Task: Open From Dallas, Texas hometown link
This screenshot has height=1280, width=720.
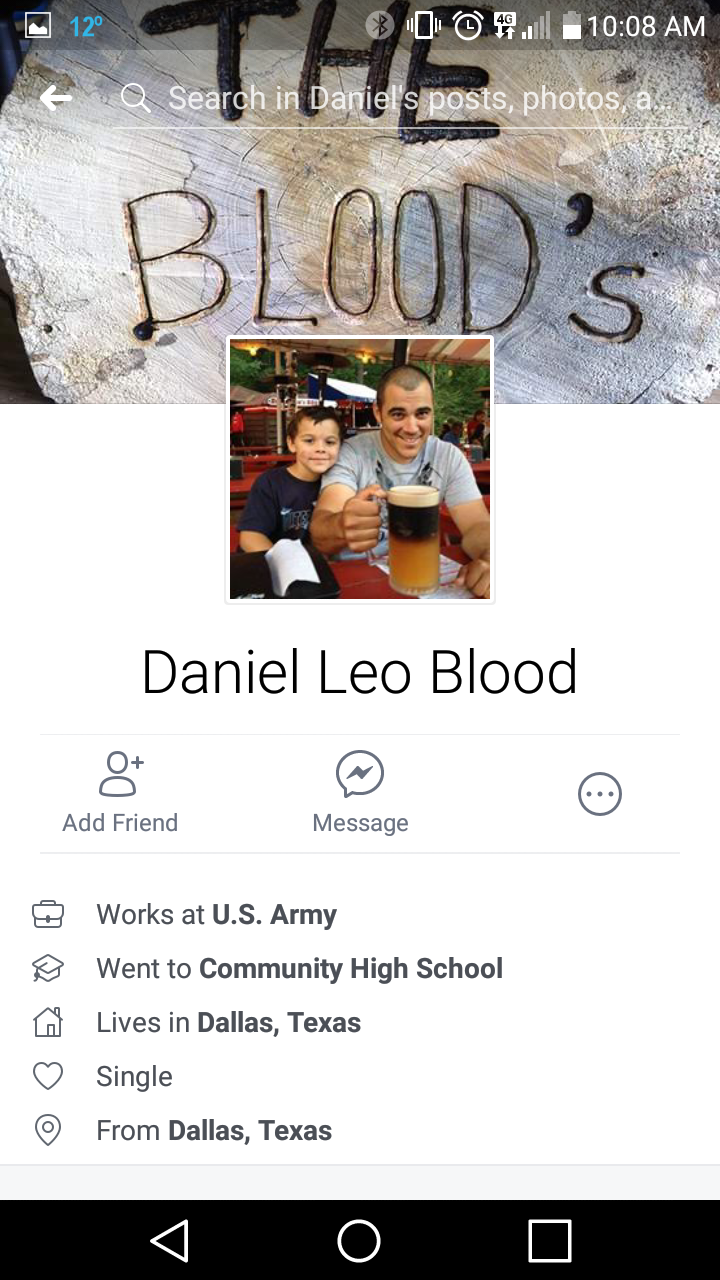Action: pos(250,1130)
